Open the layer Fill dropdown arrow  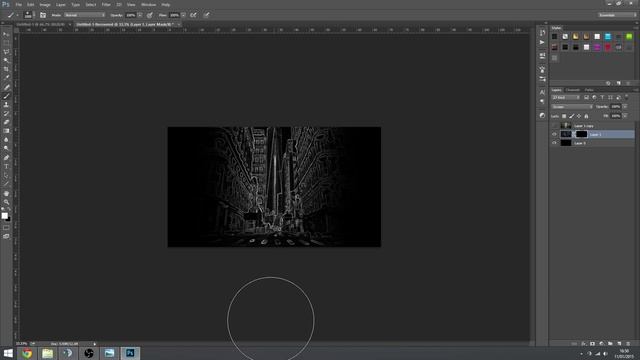pyautogui.click(x=625, y=116)
